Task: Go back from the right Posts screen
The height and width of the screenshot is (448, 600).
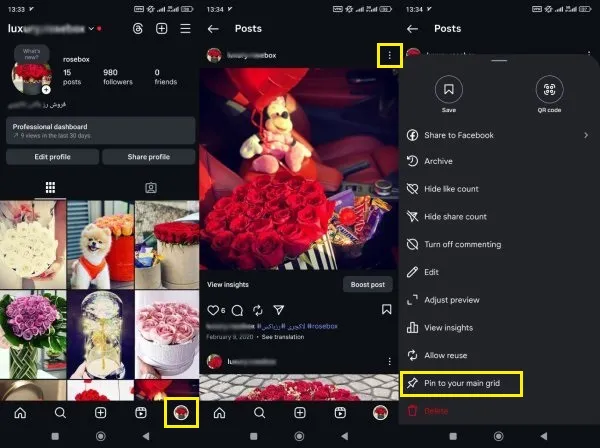Action: click(412, 29)
